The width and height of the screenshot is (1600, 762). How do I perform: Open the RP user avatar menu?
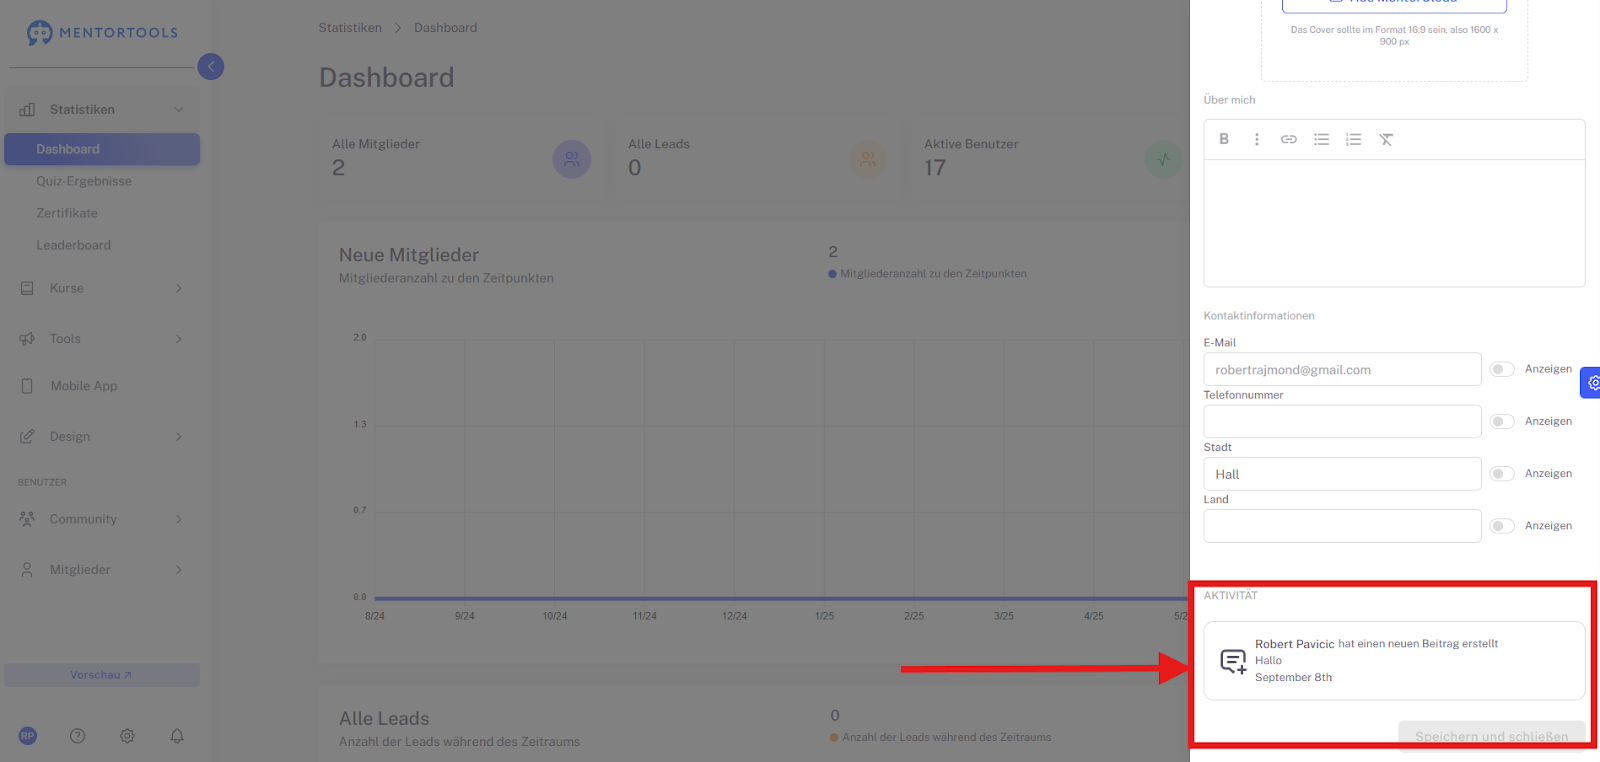pos(28,736)
